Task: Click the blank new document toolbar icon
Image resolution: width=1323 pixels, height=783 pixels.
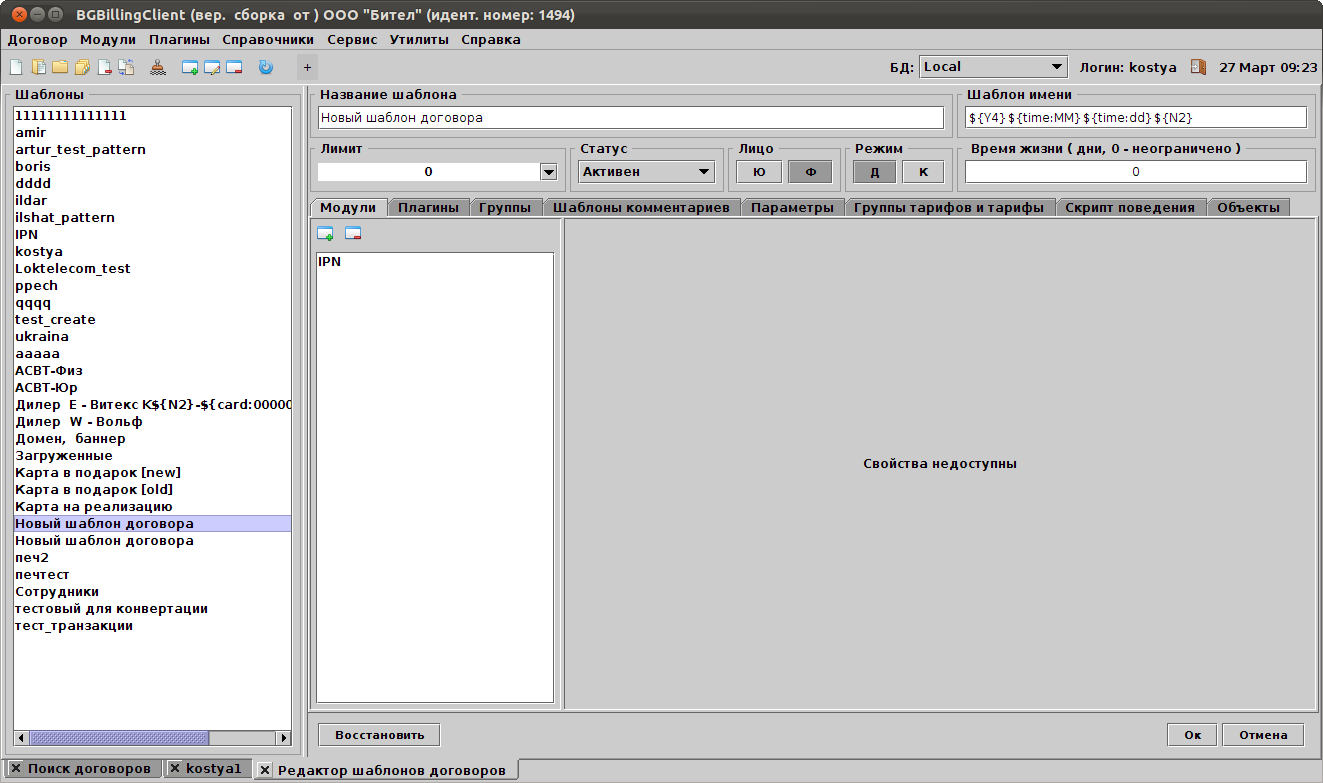Action: [x=16, y=68]
